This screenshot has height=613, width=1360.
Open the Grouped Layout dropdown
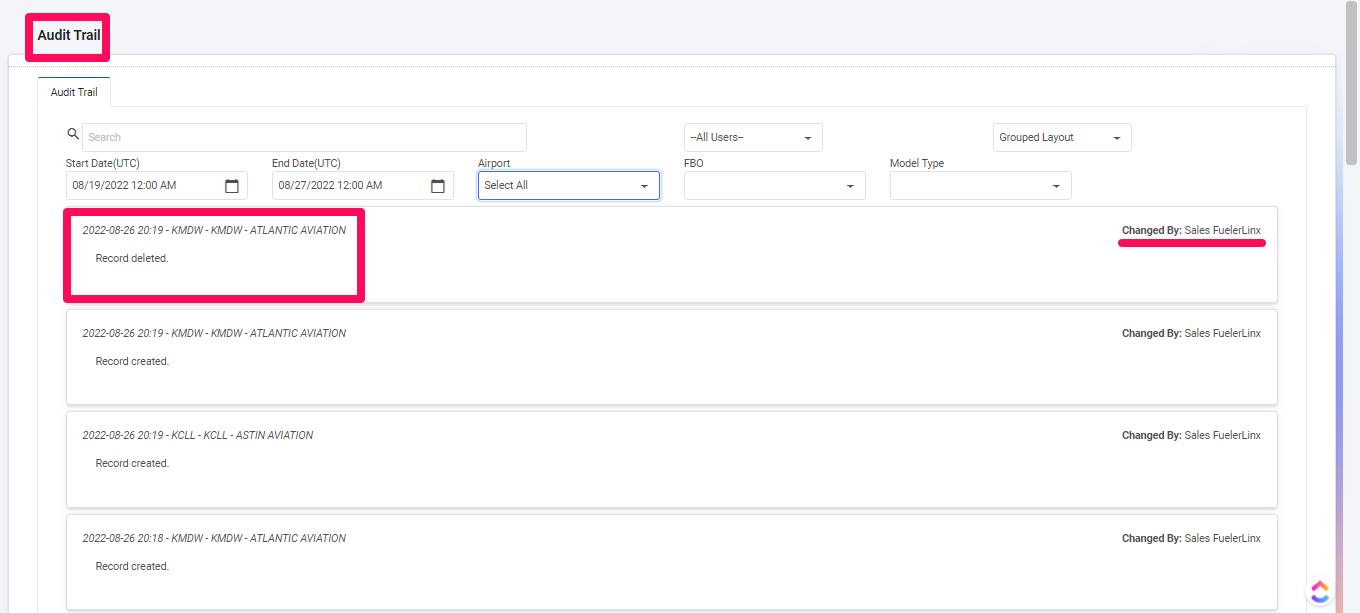1062,138
